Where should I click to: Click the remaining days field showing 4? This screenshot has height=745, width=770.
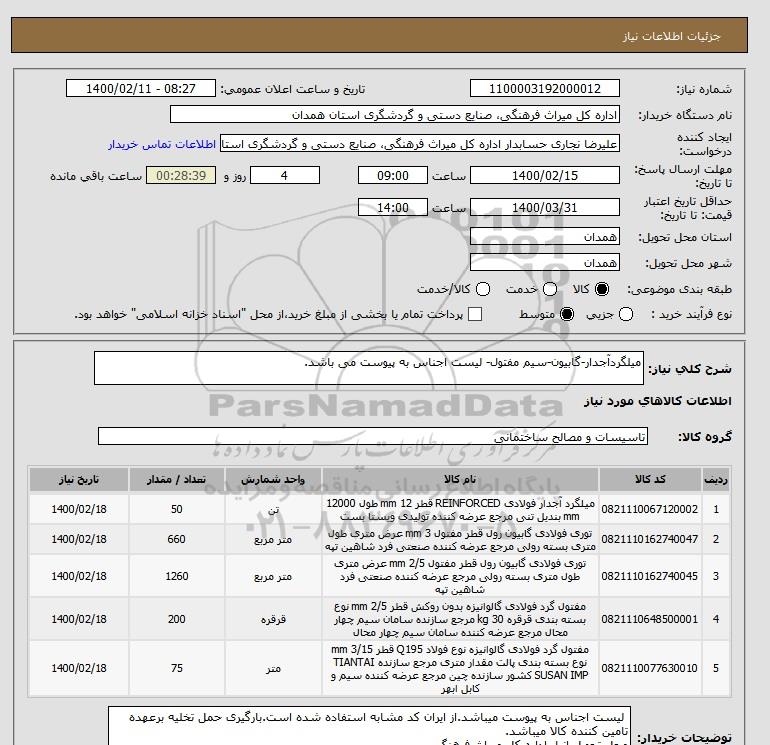285,175
